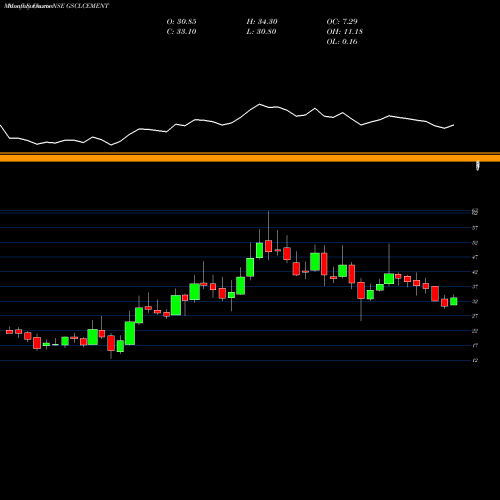Click the red candle with the tallest upper wick
The height and width of the screenshot is (500, 500).
point(269,246)
